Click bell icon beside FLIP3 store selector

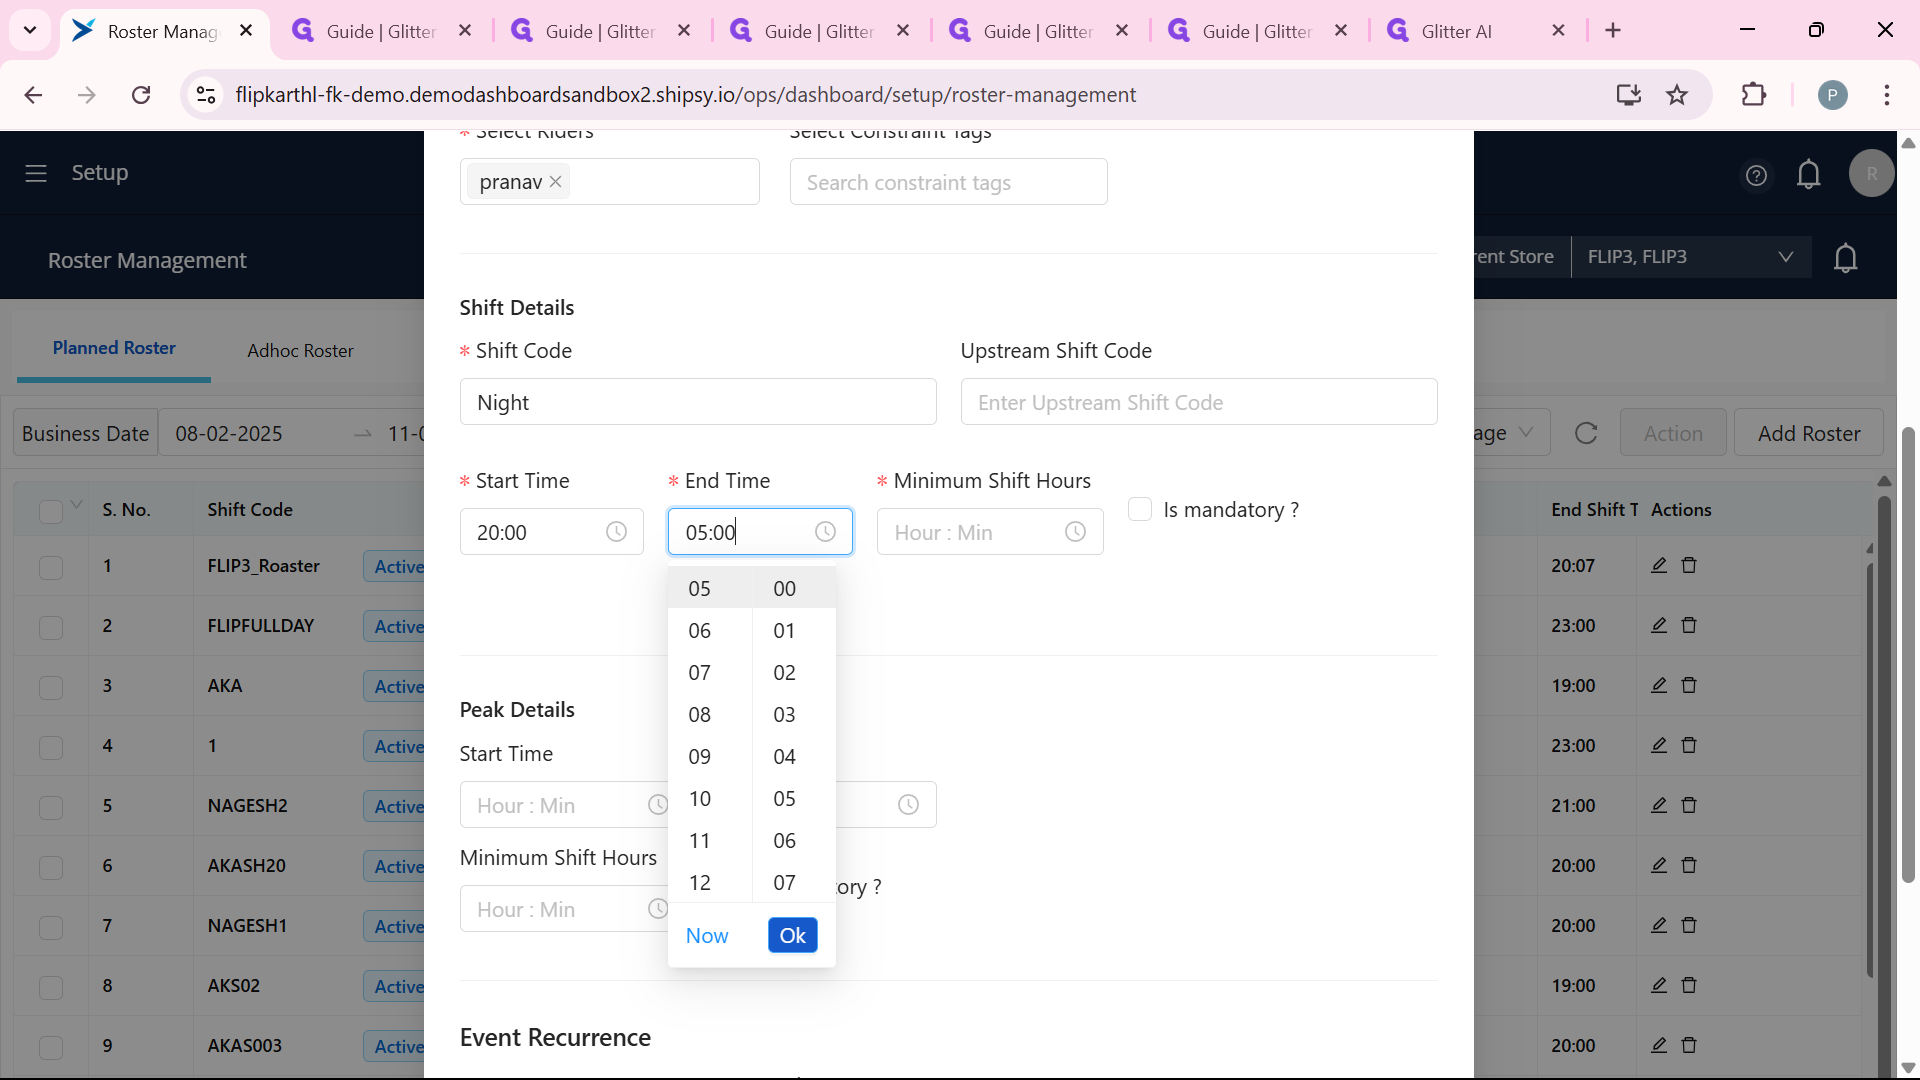[x=1846, y=258]
